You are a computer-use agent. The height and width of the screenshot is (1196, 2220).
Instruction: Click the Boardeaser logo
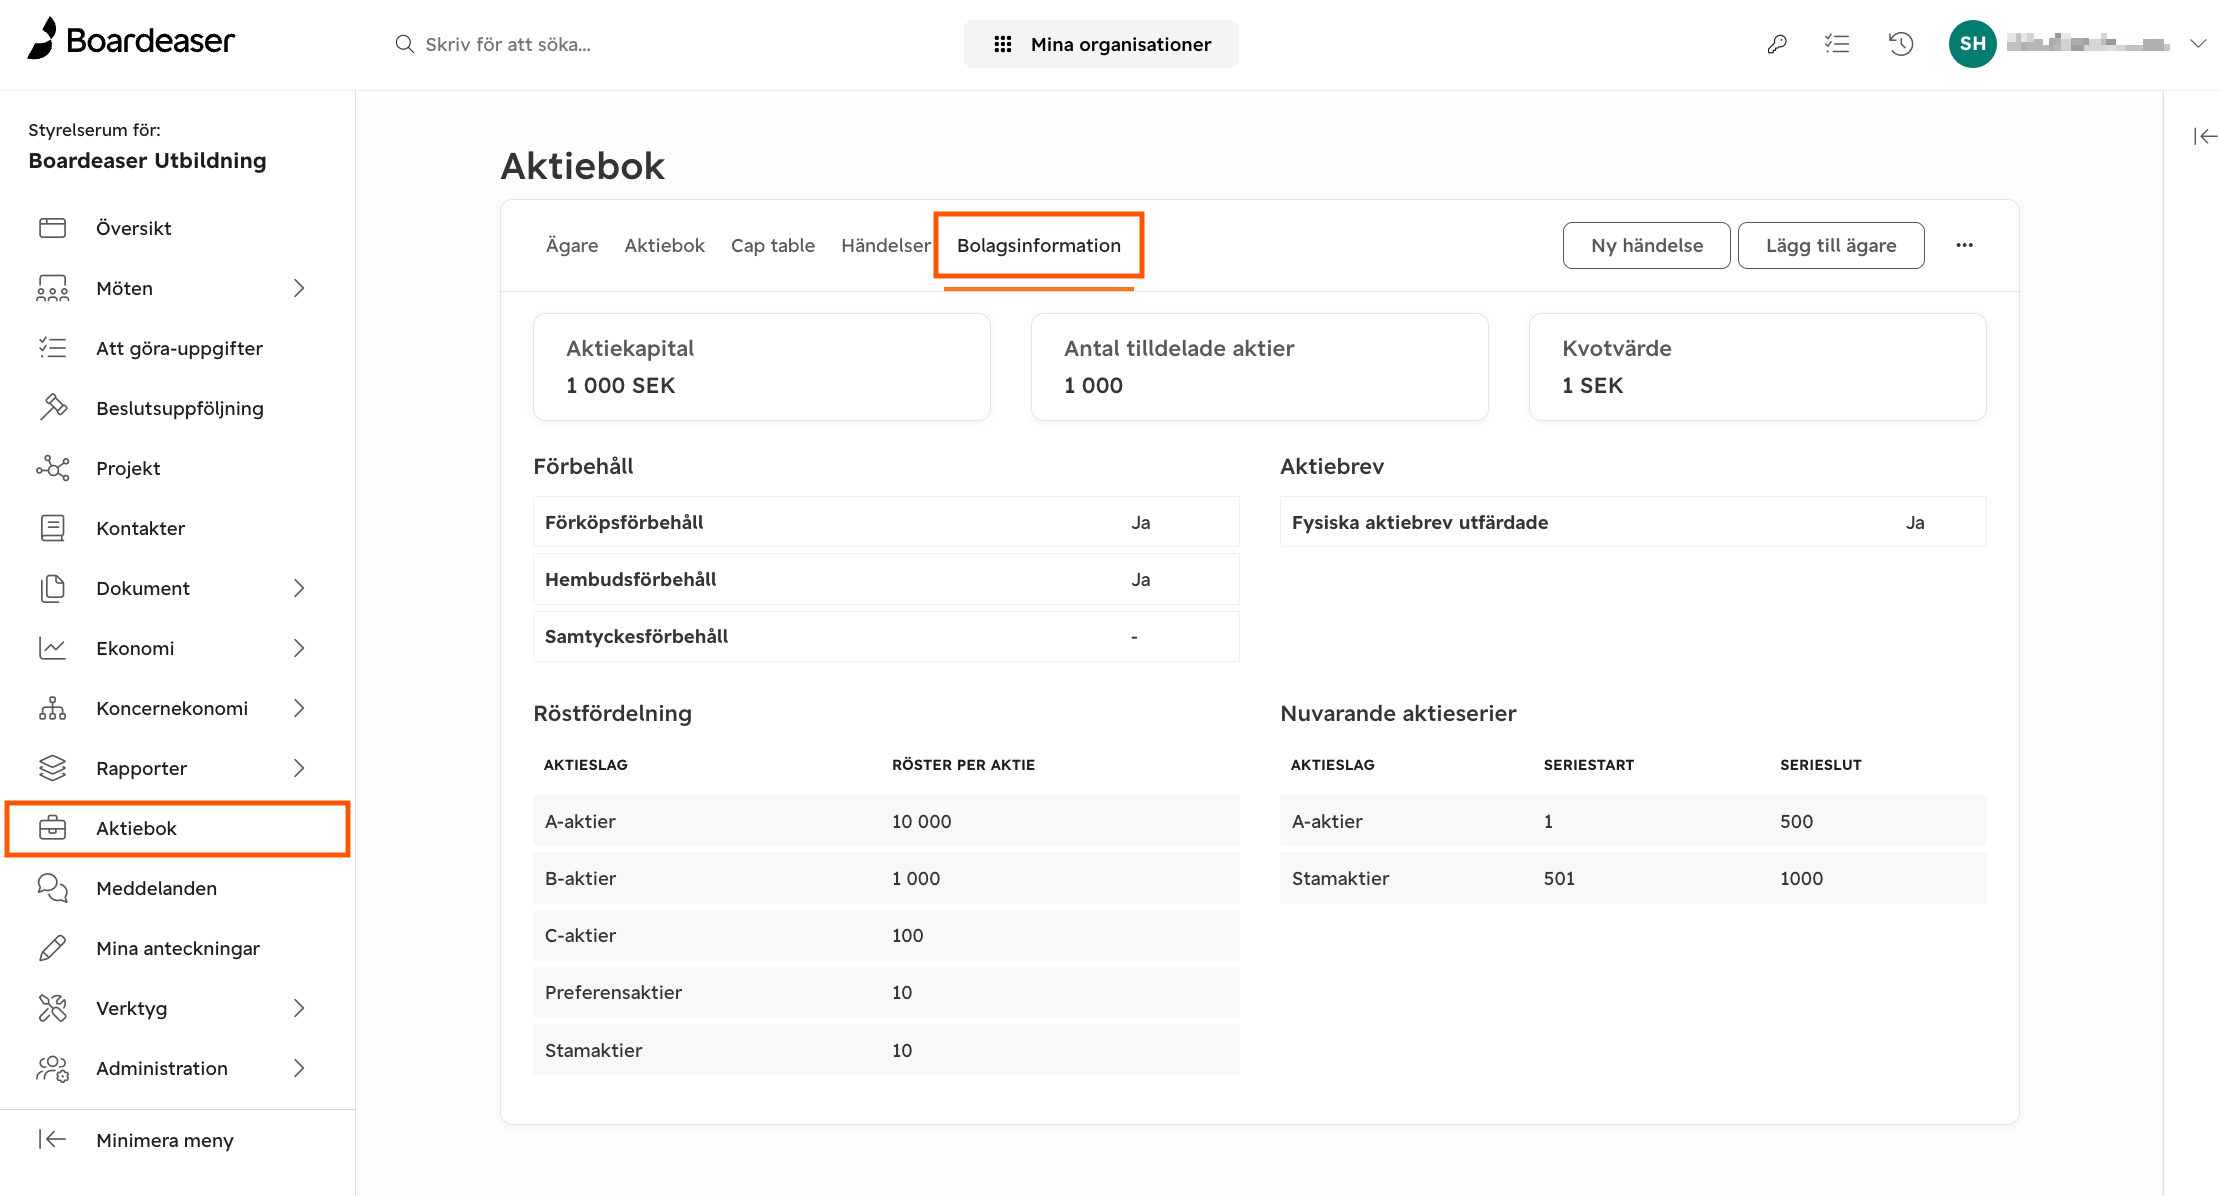(x=131, y=40)
